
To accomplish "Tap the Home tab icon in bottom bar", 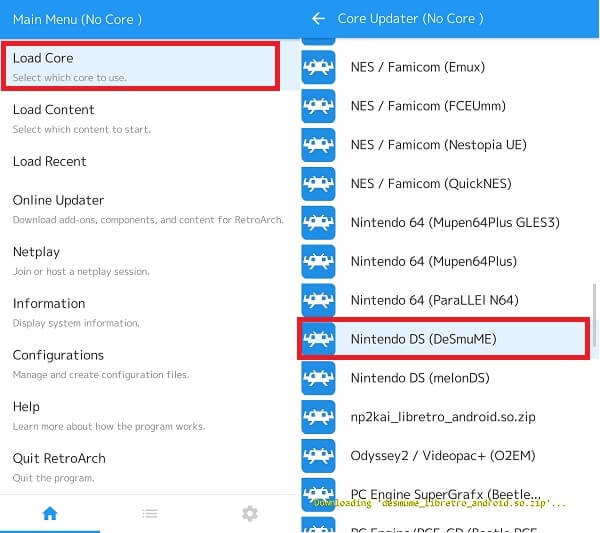I will point(50,513).
